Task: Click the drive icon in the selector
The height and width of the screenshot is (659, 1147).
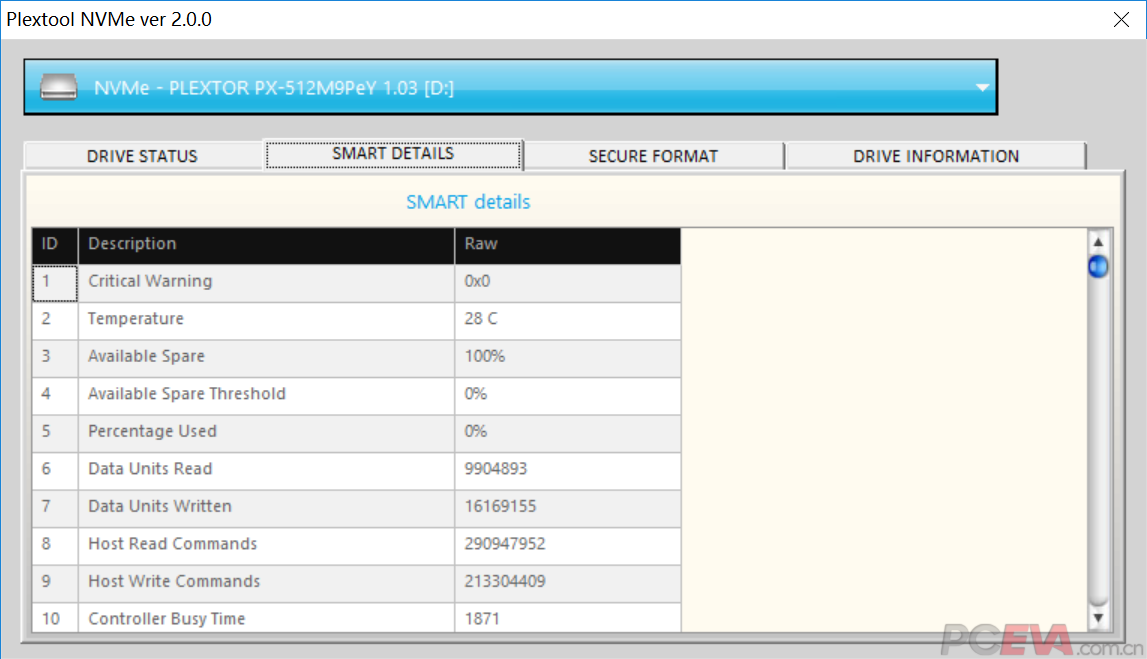Action: 59,87
